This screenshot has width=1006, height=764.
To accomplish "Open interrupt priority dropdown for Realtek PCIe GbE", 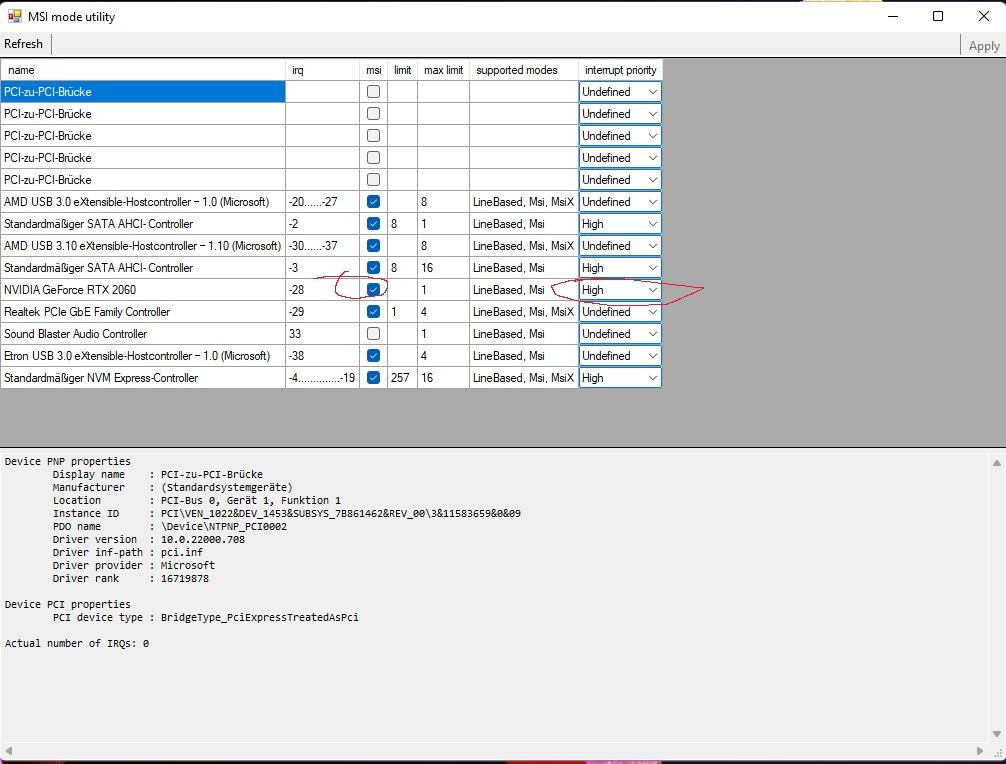I will pyautogui.click(x=620, y=312).
